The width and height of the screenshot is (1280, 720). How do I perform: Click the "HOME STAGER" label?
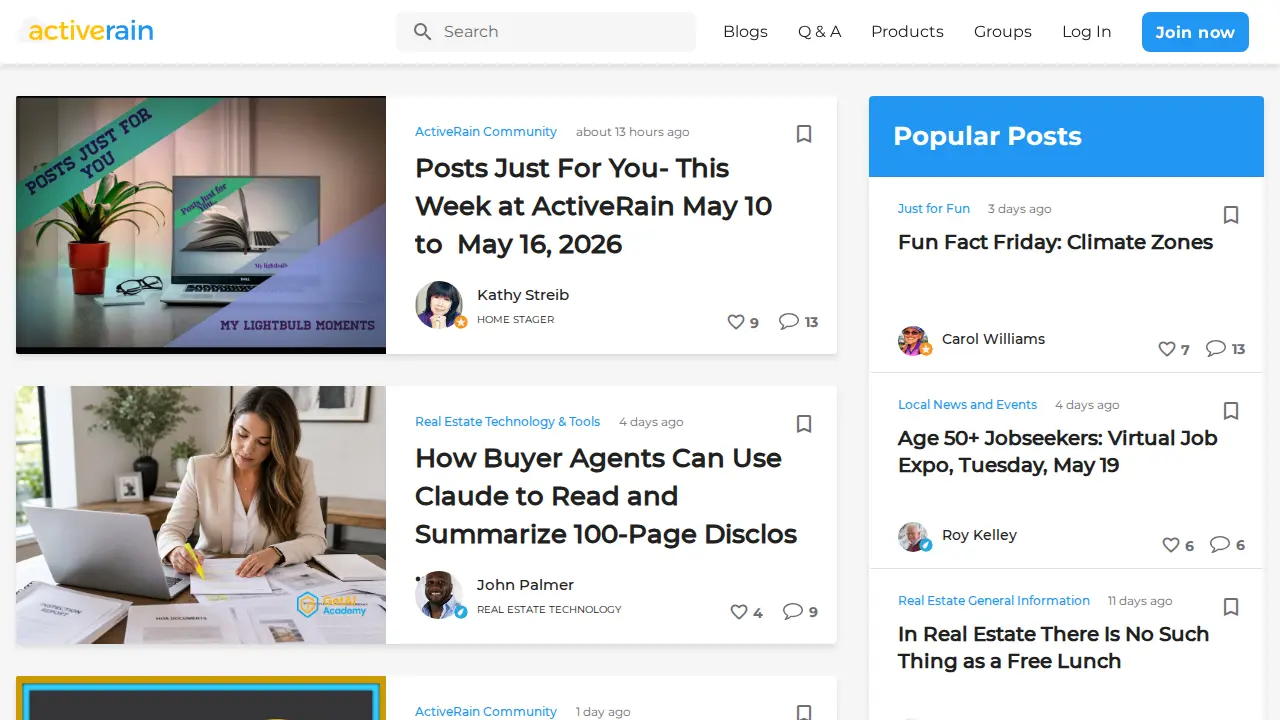(515, 320)
